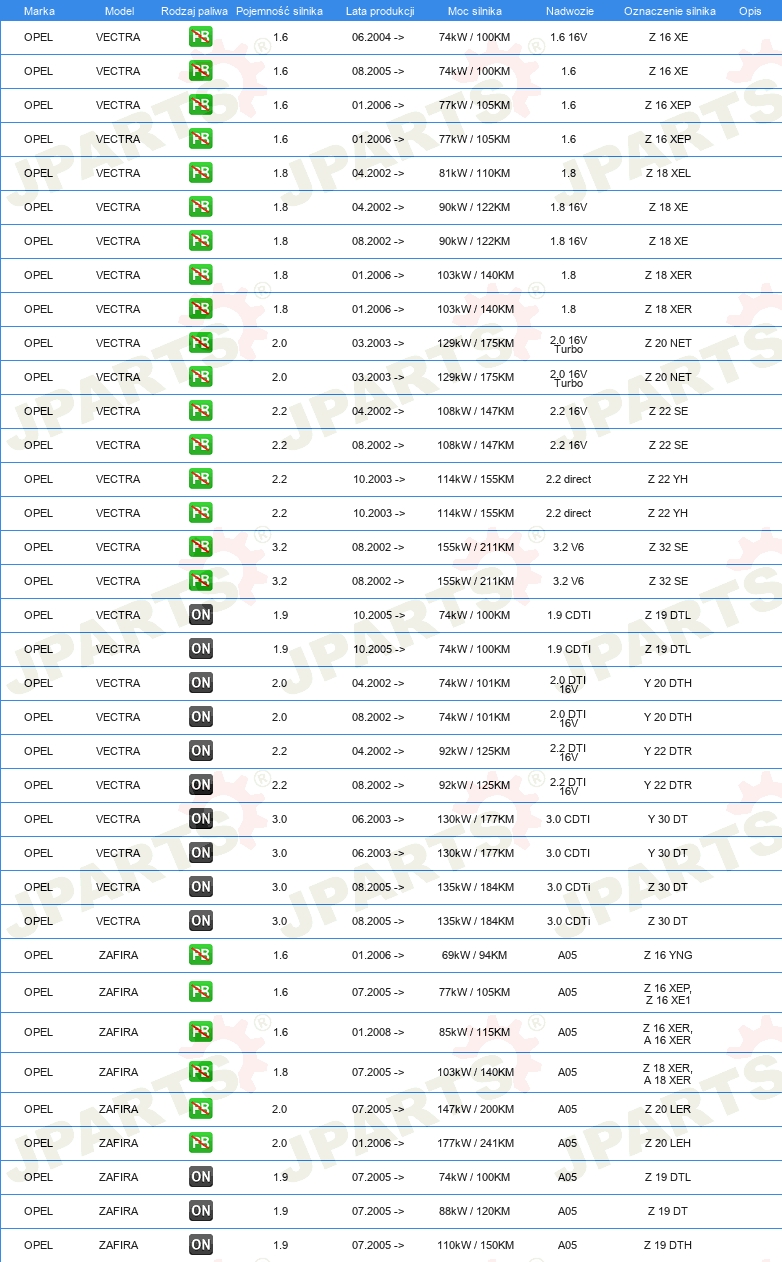Click diesel ON icon in Y 20 DTH 04.2002 row
Viewport: 782px width, 1262px height.
click(x=201, y=683)
